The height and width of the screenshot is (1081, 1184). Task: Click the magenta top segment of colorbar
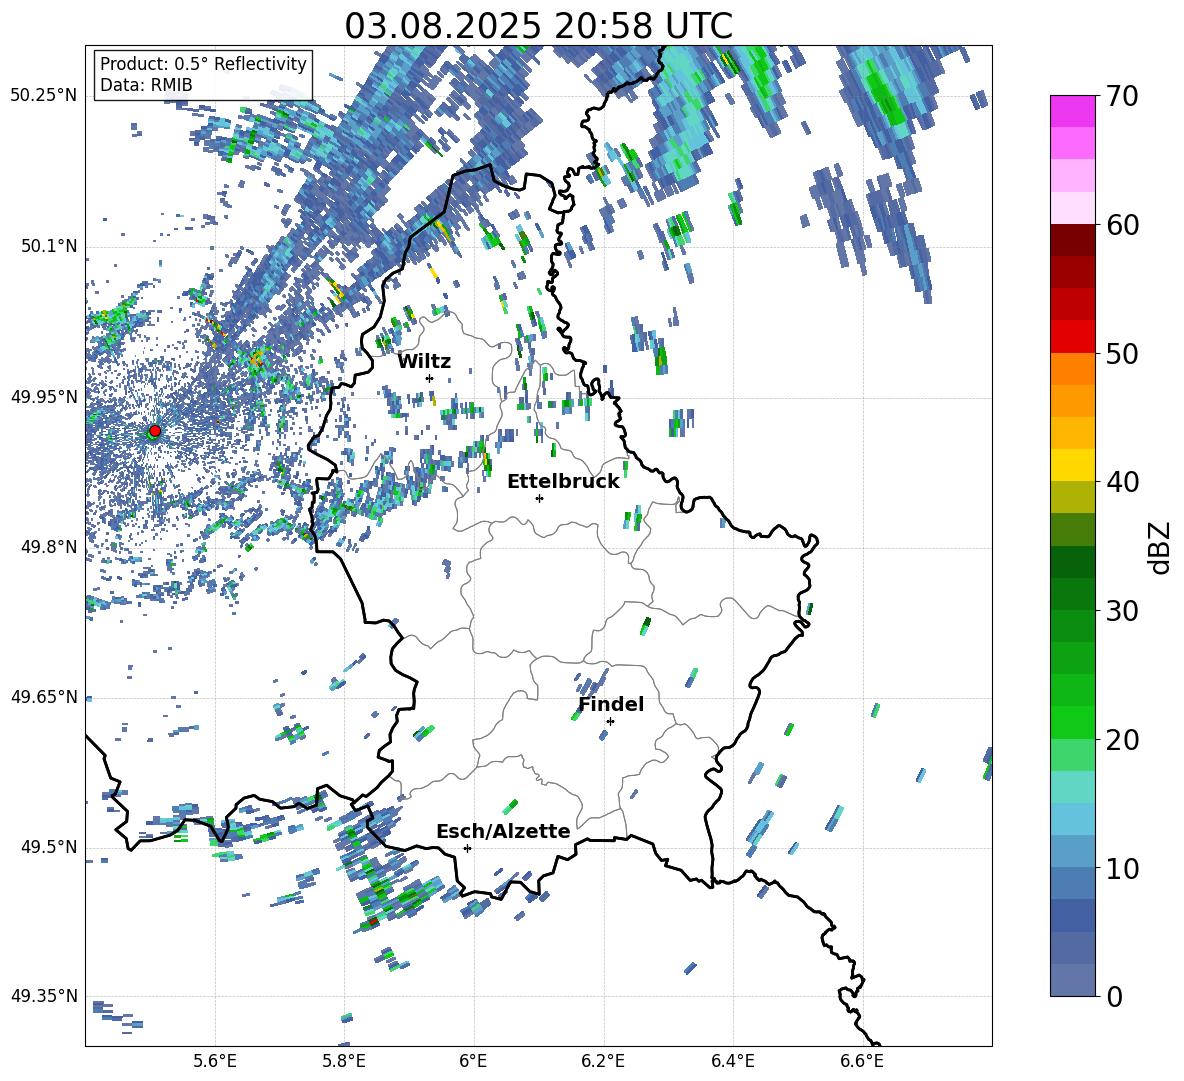1072,111
